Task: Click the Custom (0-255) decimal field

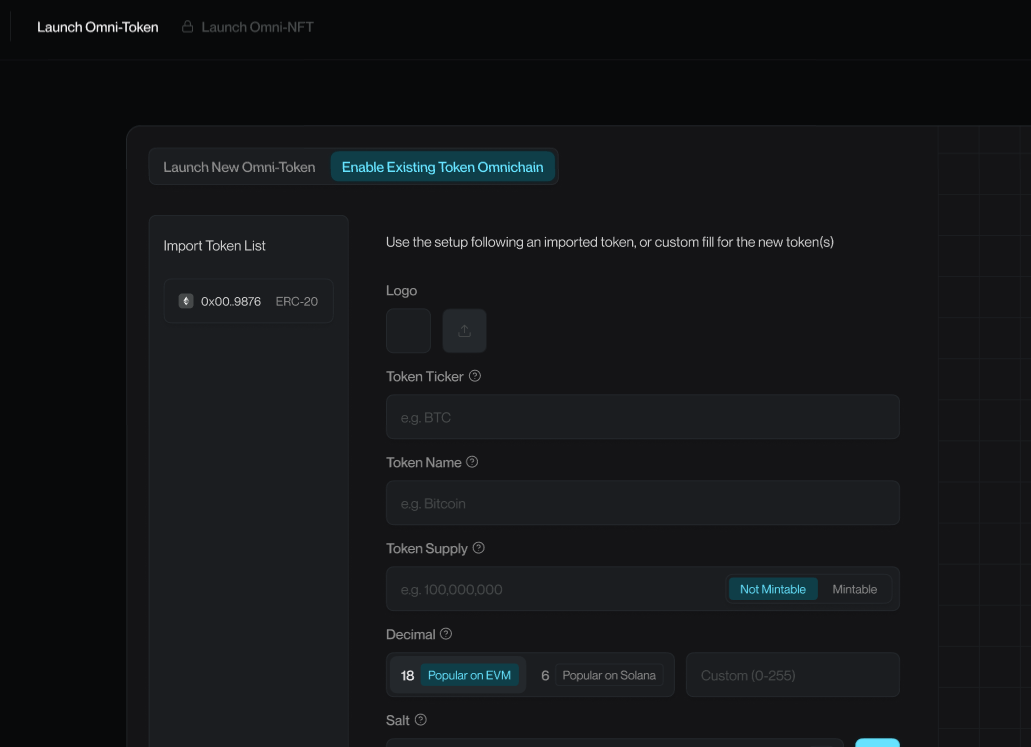Action: [x=792, y=676]
